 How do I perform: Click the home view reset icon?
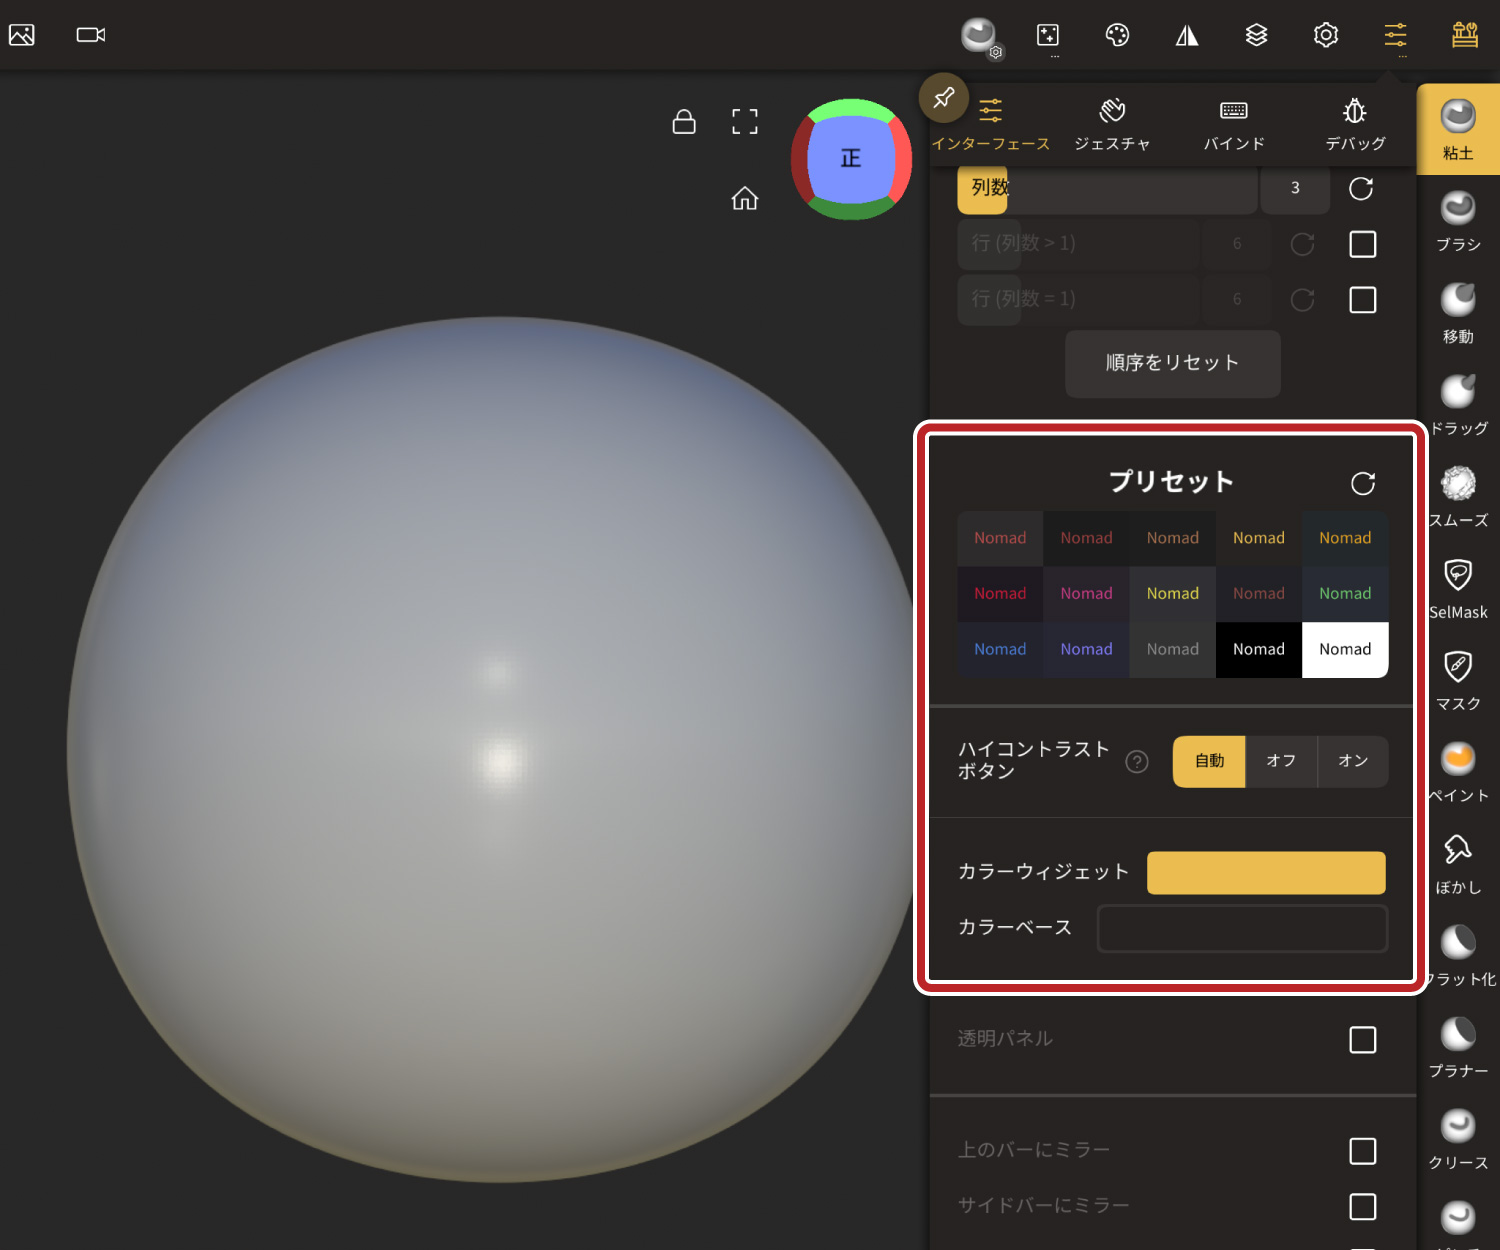click(744, 198)
